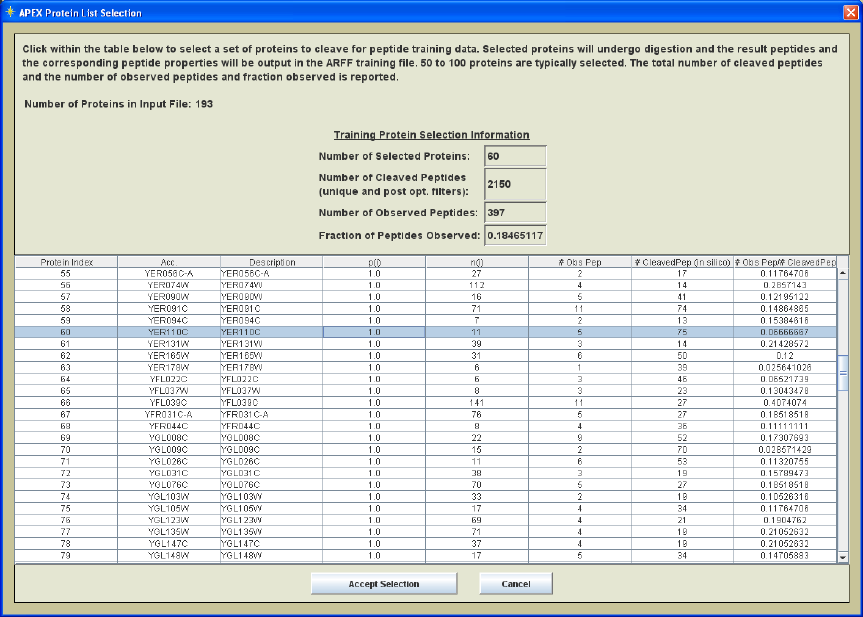This screenshot has height=617, width=863.
Task: Click the Number of Cleaved Peptides field
Action: click(514, 184)
